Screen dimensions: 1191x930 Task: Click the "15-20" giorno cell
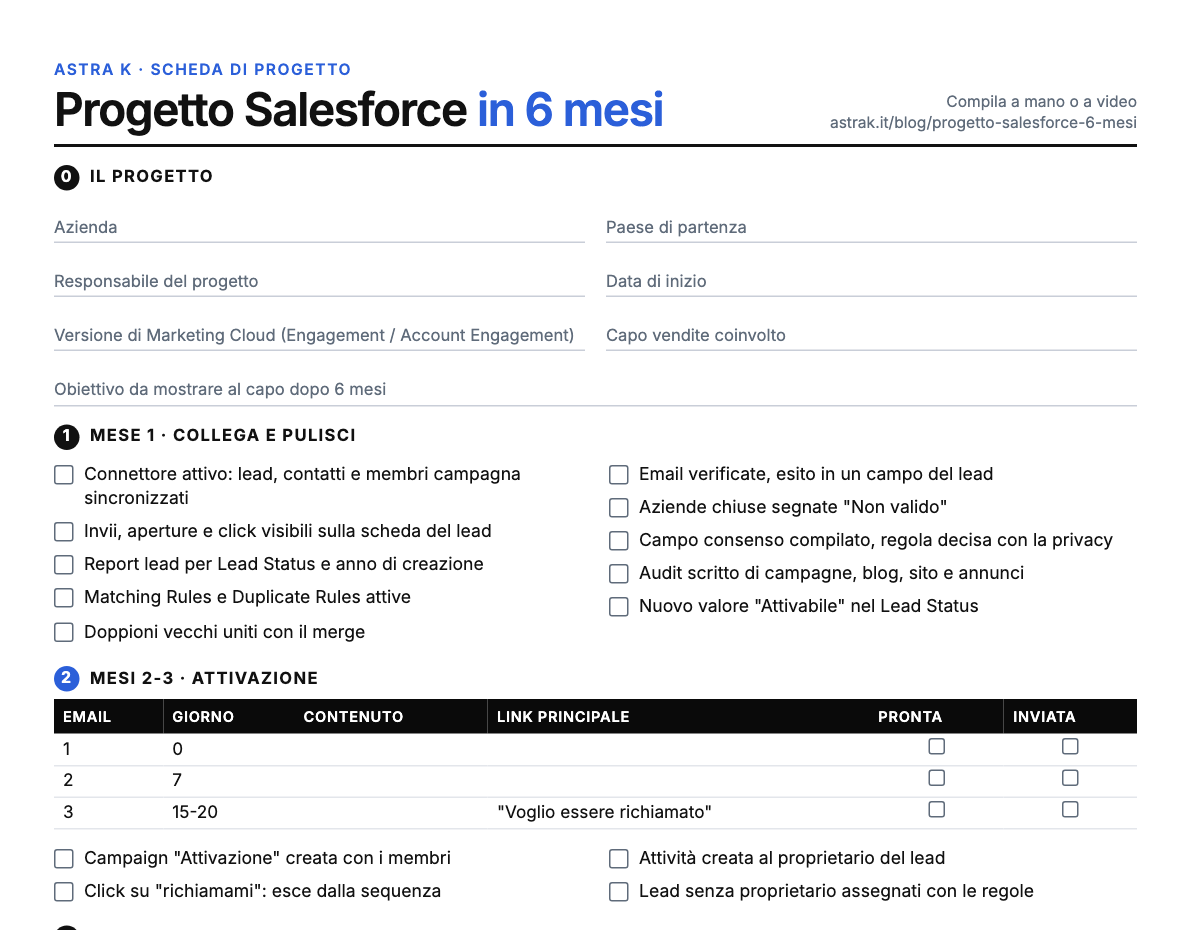pyautogui.click(x=194, y=812)
